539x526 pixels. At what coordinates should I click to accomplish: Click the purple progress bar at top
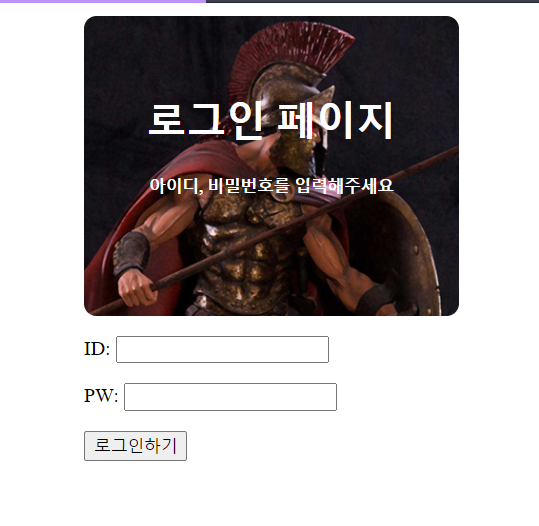click(x=103, y=1)
